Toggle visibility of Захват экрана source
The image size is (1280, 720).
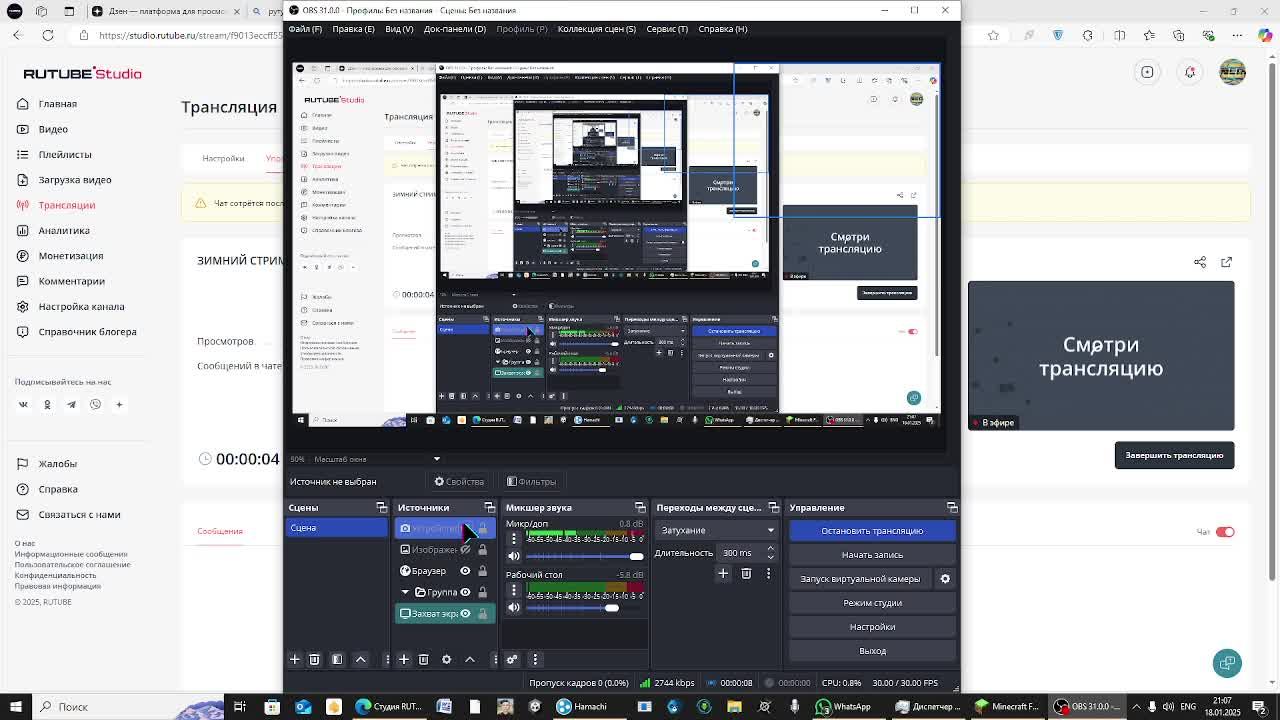[465, 613]
